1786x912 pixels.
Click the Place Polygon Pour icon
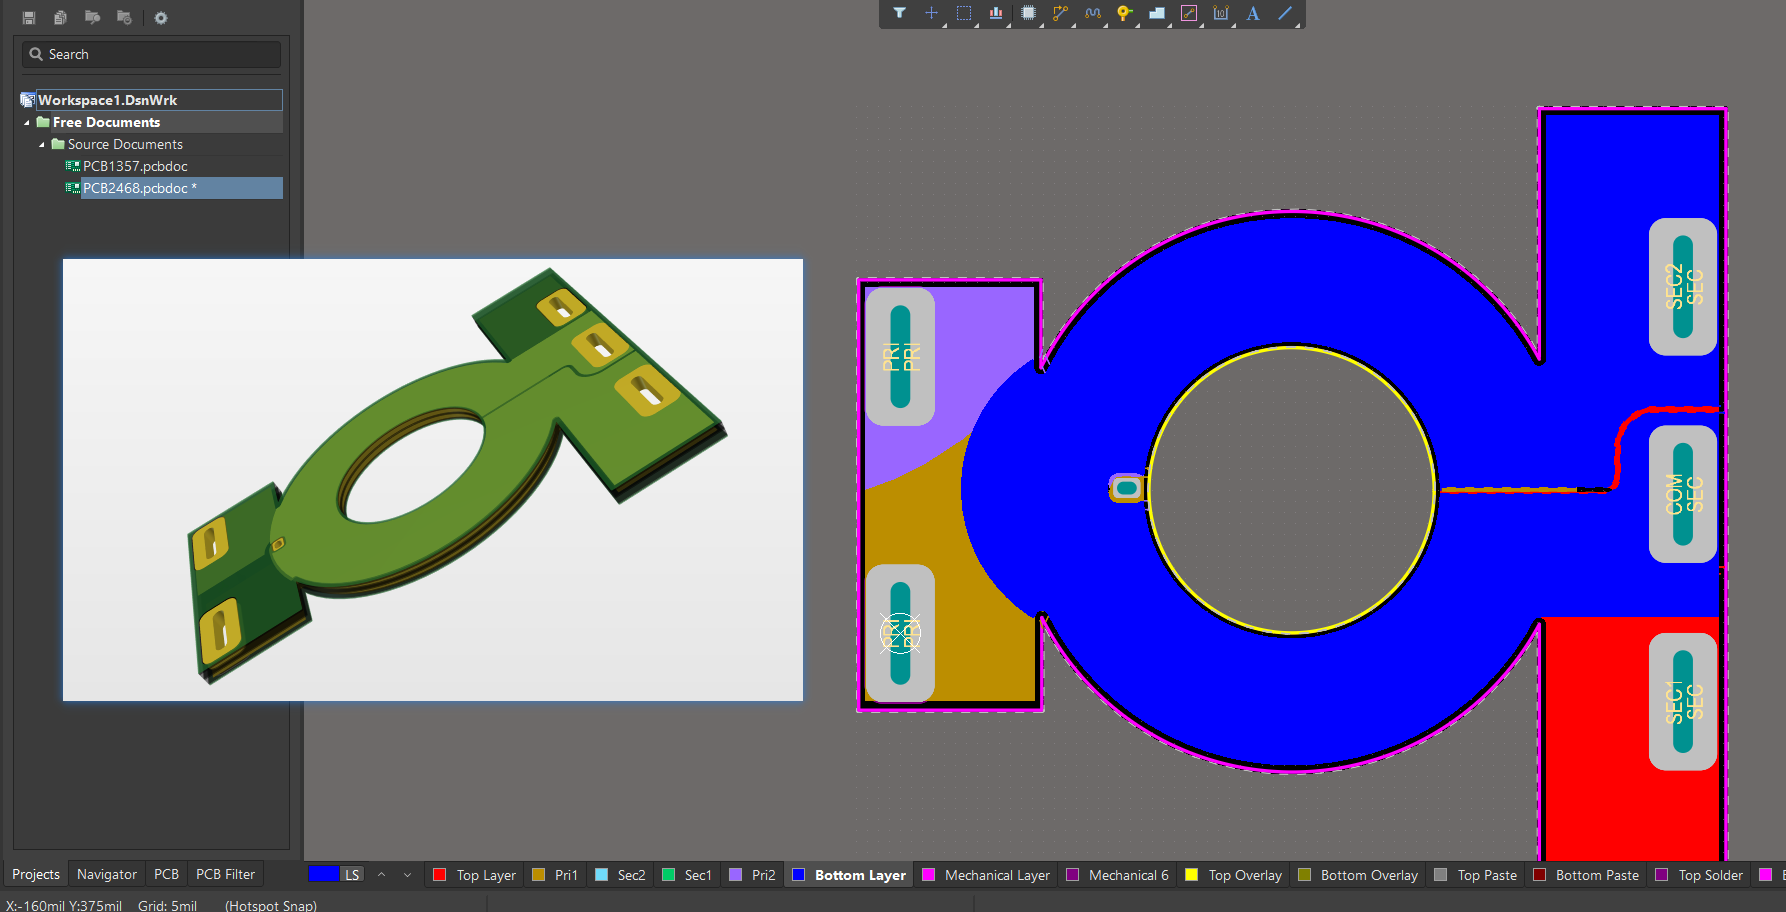point(1156,13)
